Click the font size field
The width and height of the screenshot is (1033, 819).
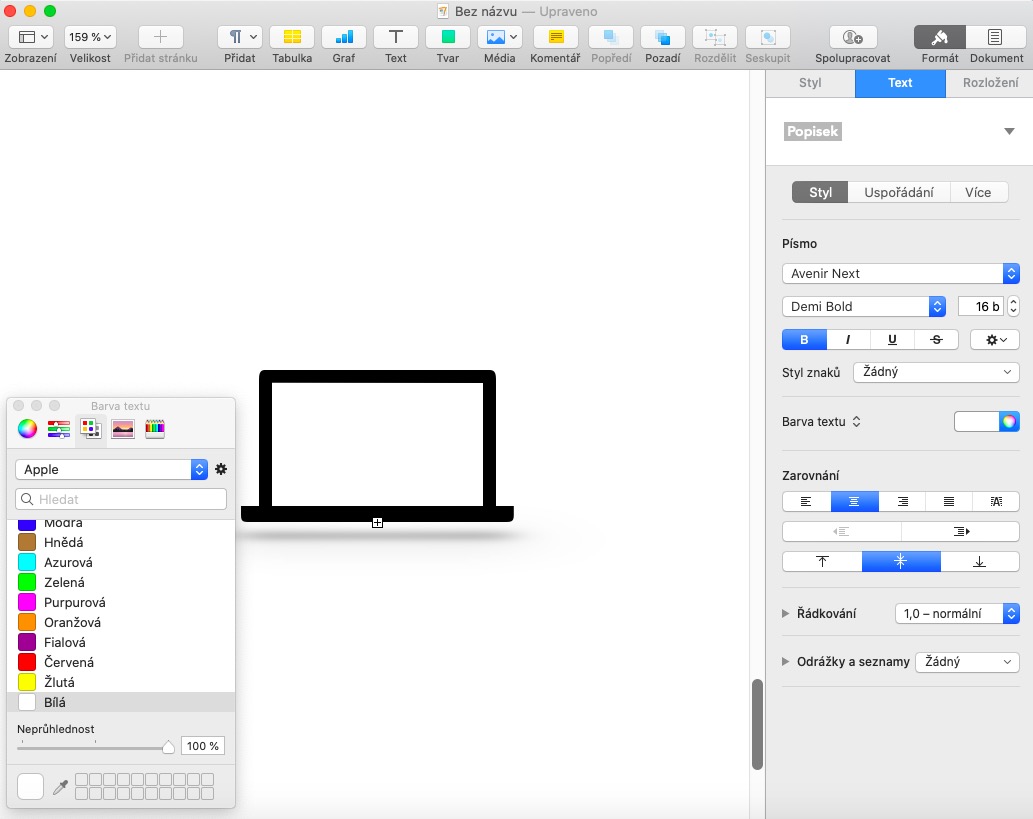(x=981, y=306)
